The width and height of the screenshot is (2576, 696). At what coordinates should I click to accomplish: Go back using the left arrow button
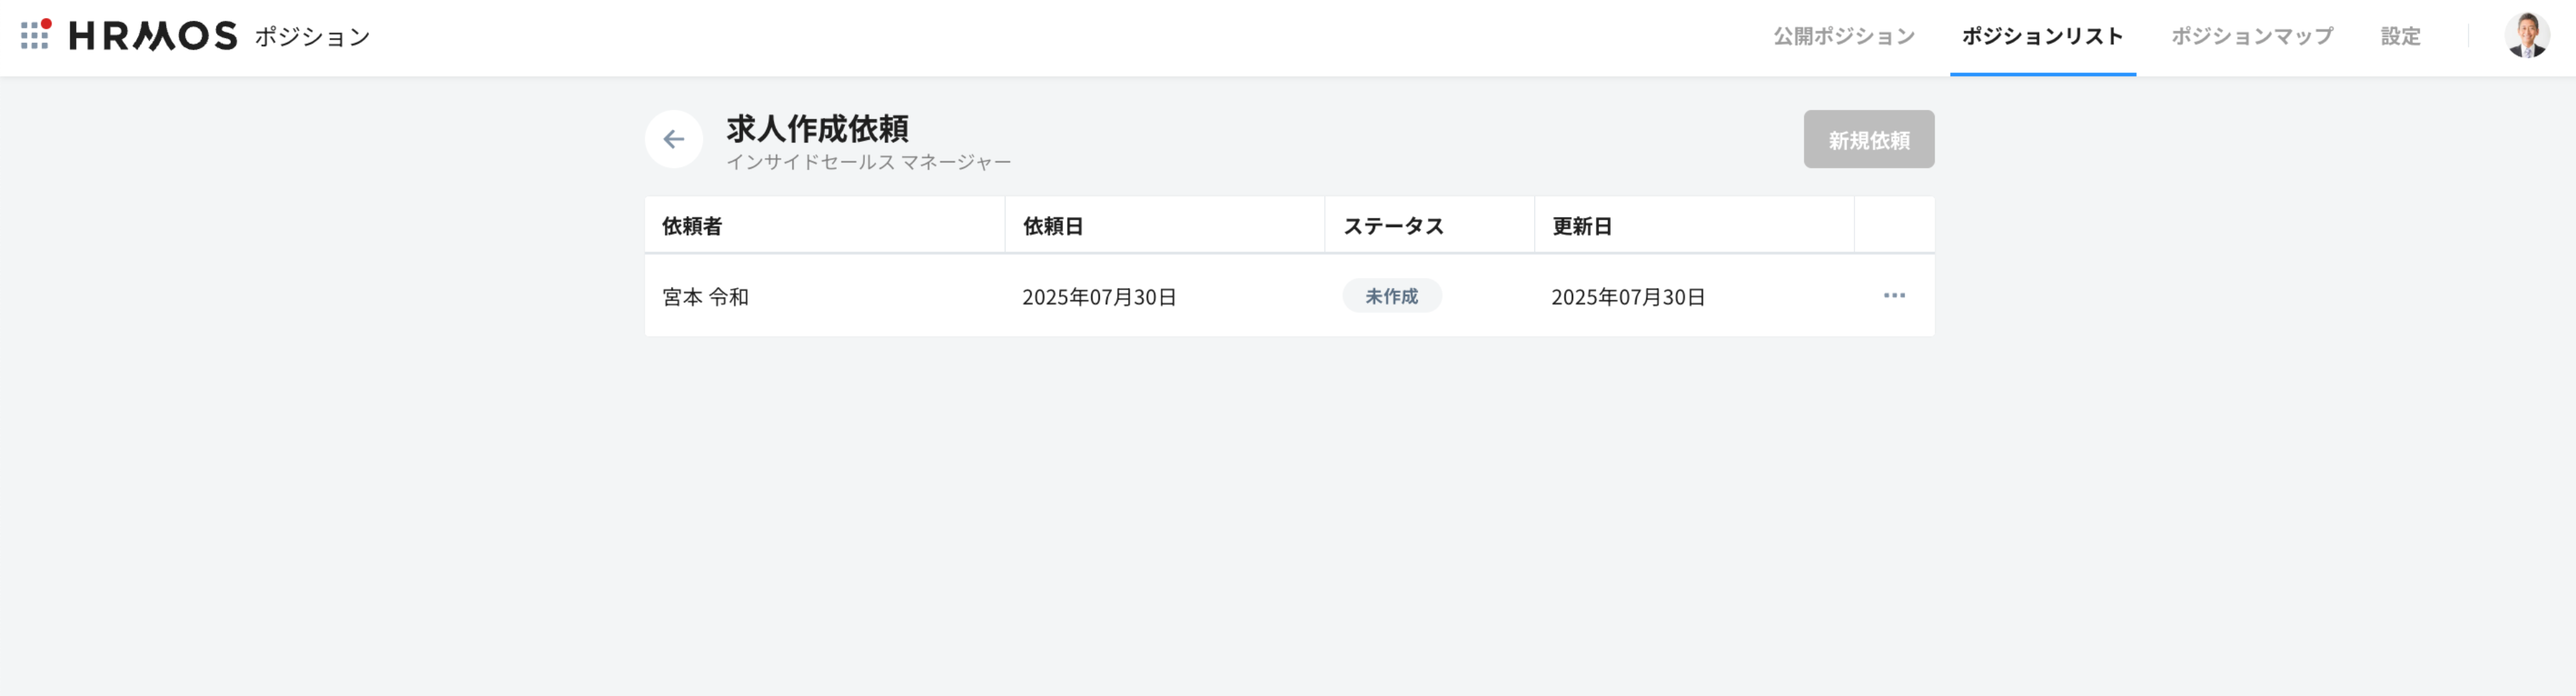[x=673, y=139]
